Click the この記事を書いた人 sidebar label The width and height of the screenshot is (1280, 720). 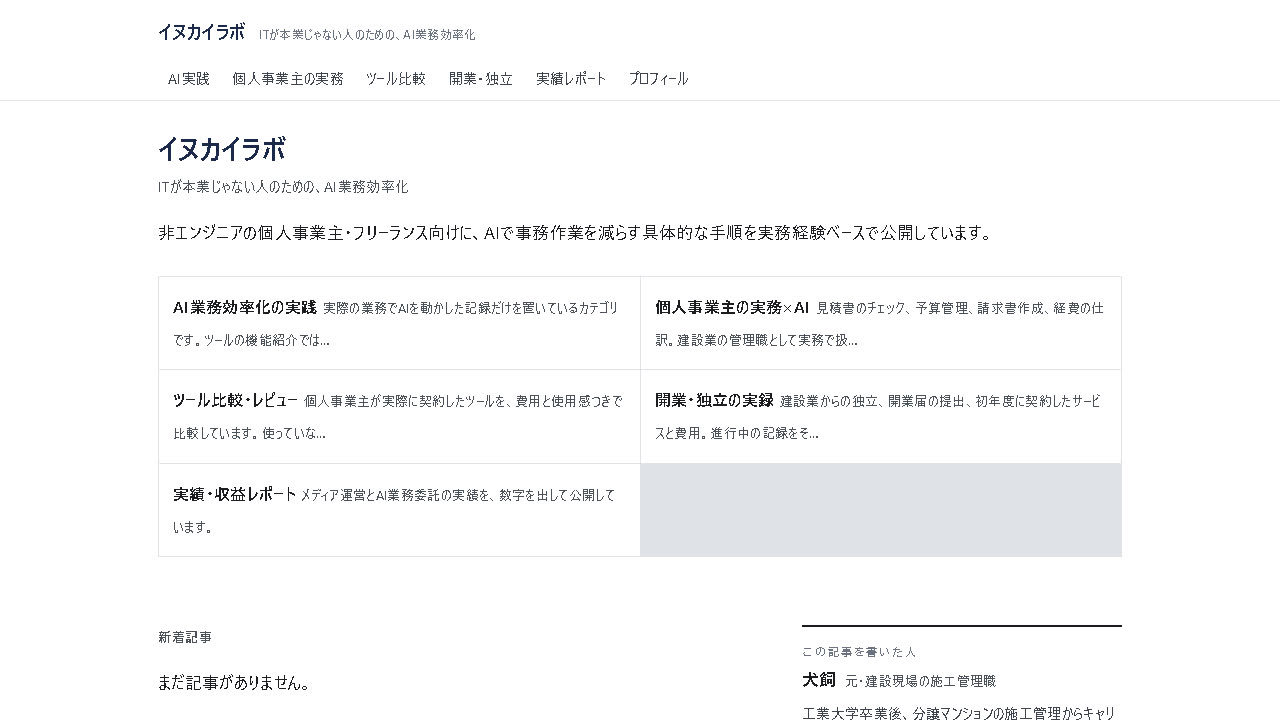(x=859, y=652)
